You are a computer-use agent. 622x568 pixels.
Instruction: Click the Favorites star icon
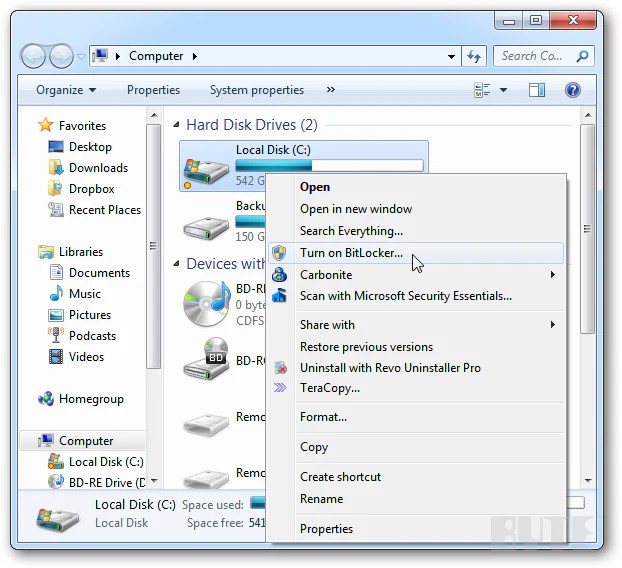(x=46, y=125)
